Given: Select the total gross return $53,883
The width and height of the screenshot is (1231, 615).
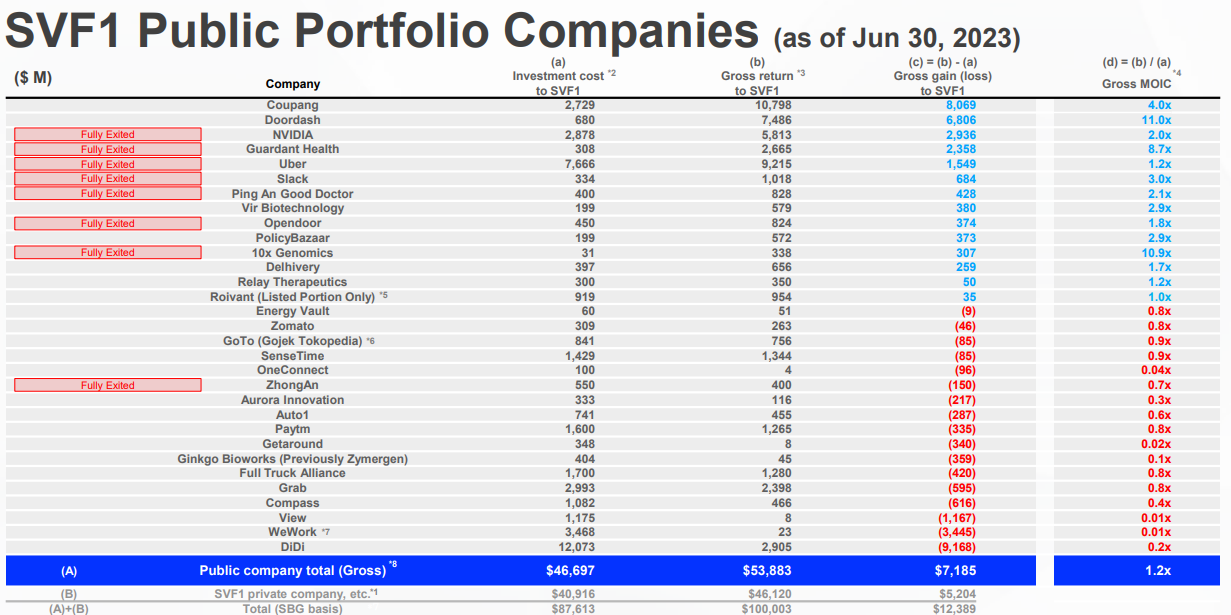Looking at the screenshot, I should 768,571.
